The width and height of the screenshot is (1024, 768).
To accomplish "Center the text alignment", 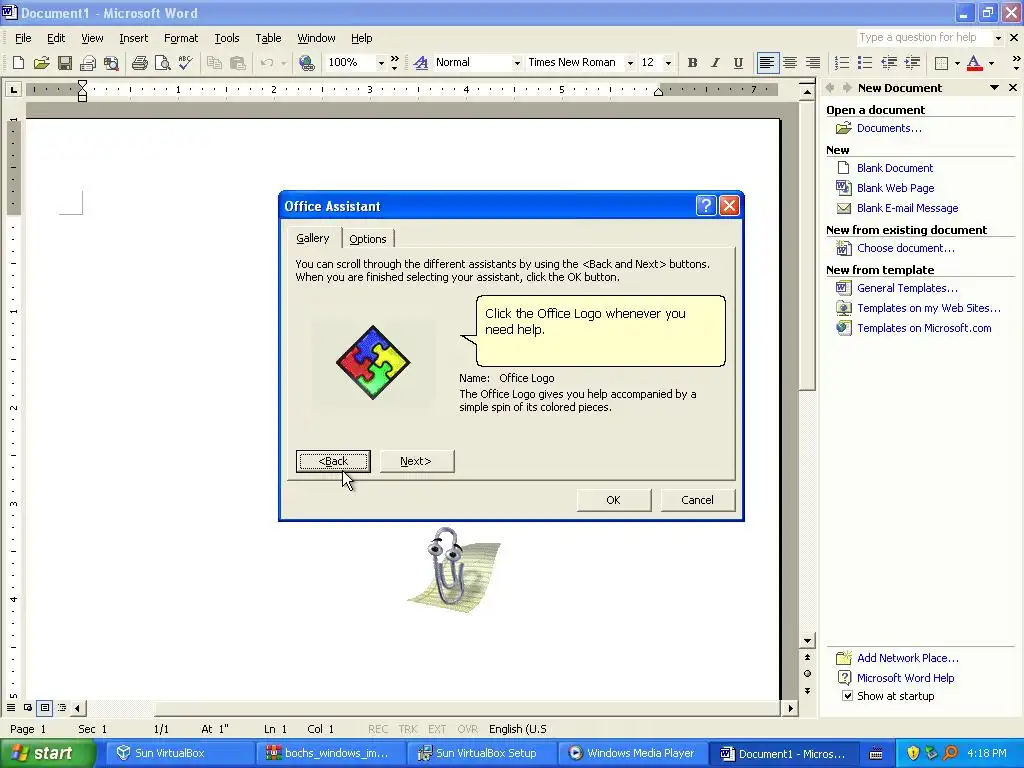I will point(790,63).
